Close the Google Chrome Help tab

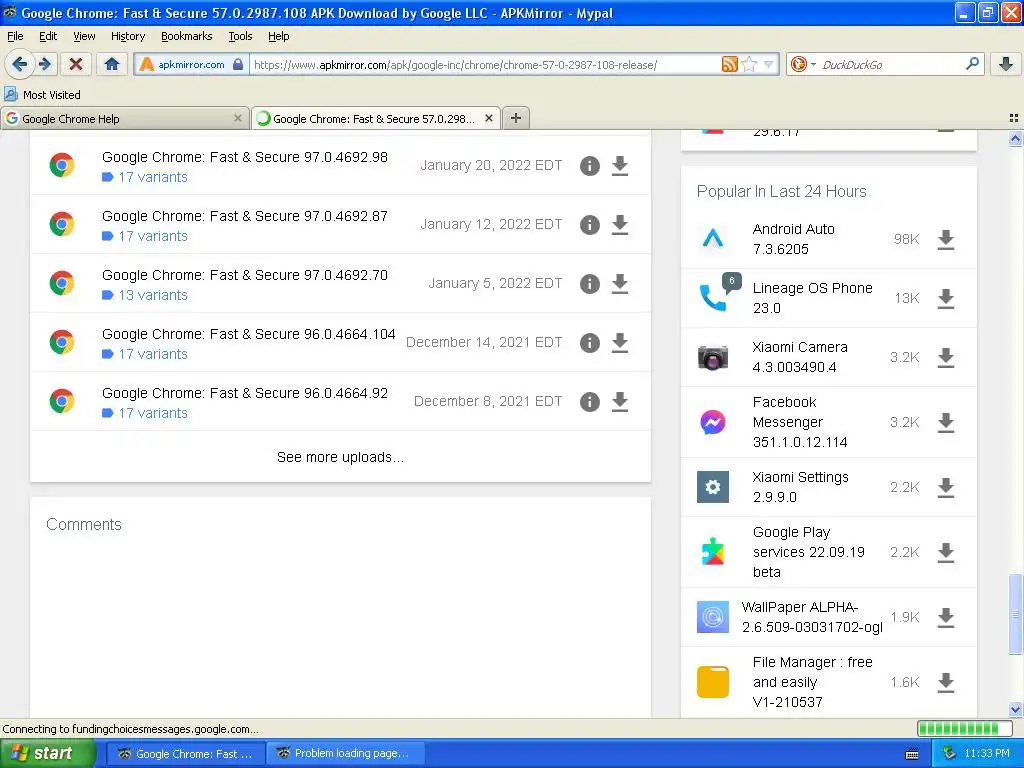(238, 118)
